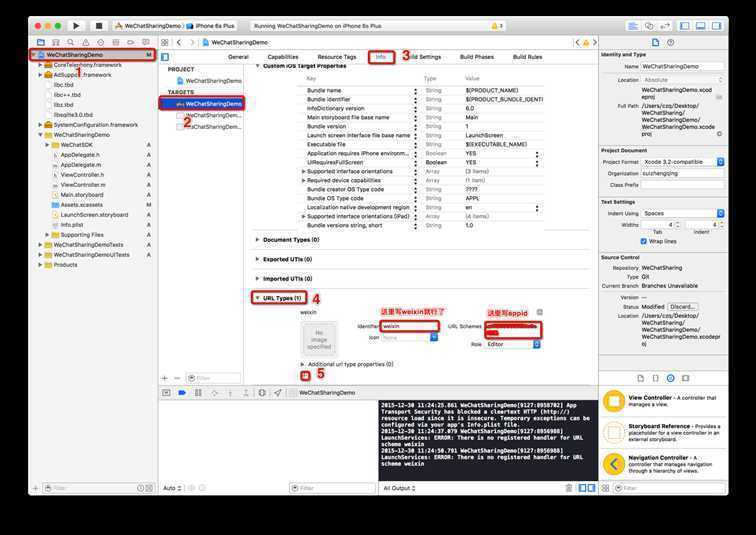Image resolution: width=756 pixels, height=535 pixels.
Task: Open the file inspector
Action: pos(655,42)
